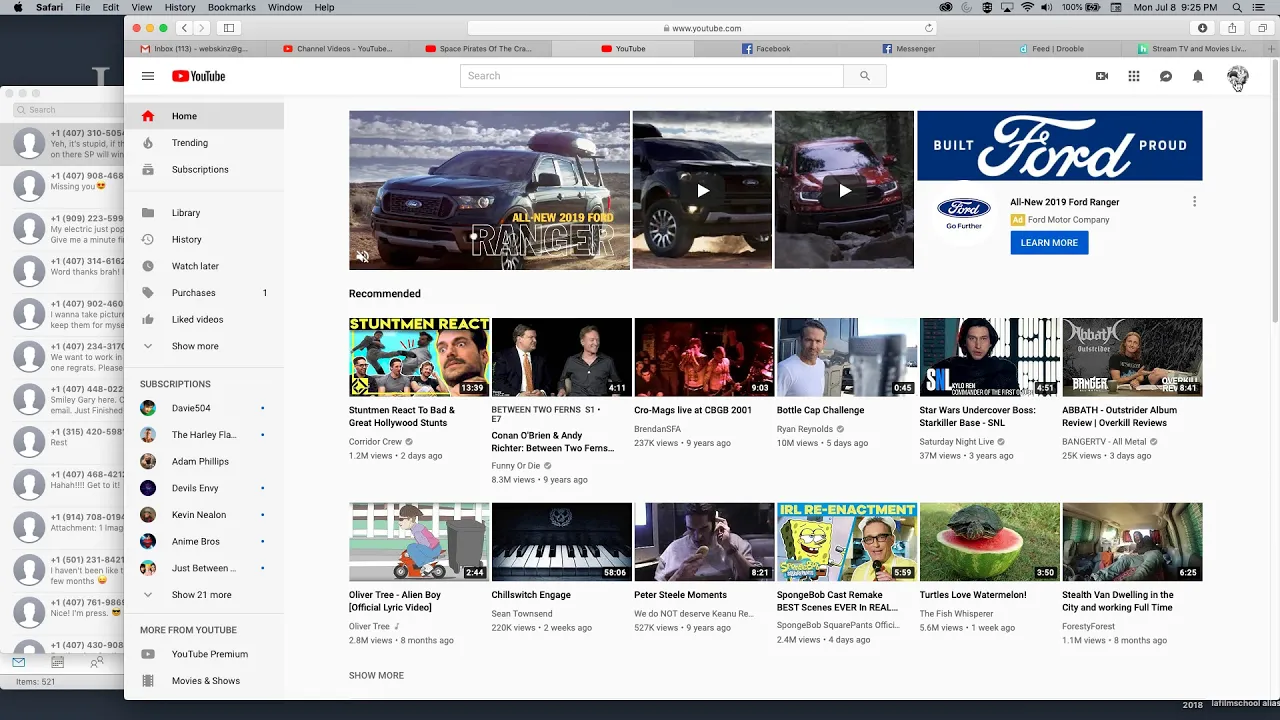The image size is (1280, 720).
Task: Switch to the Messenger tab
Action: (x=908, y=48)
